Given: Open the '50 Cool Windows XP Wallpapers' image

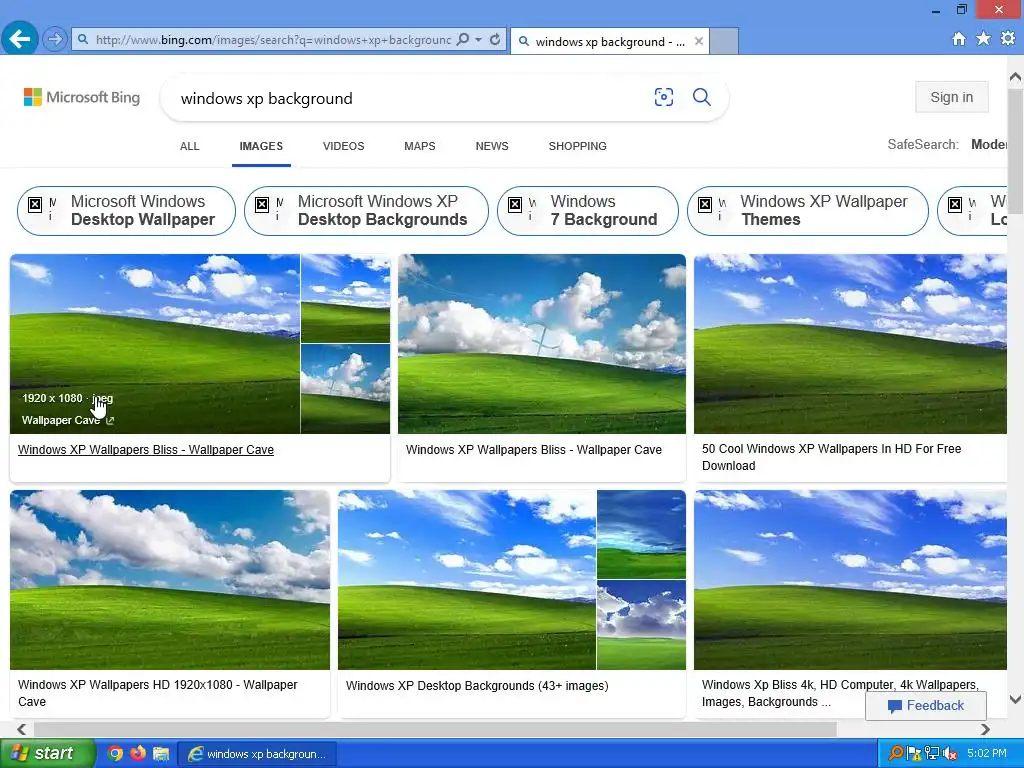Looking at the screenshot, I should [x=850, y=344].
